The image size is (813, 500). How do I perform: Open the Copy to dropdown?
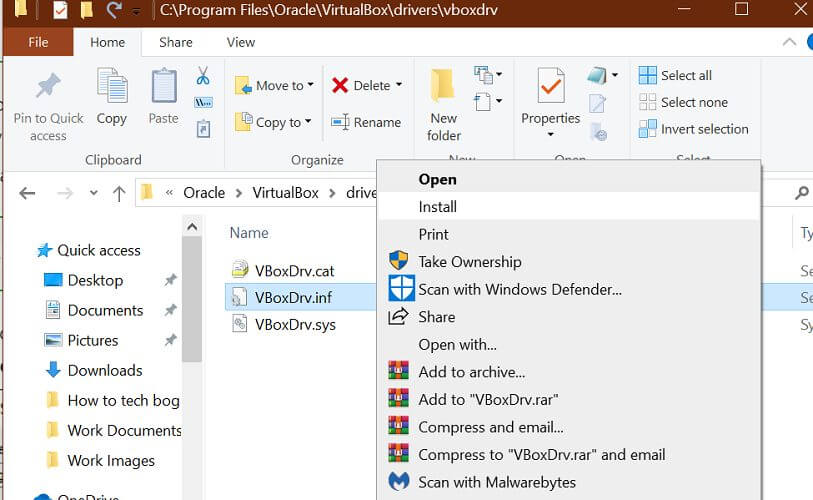[273, 122]
